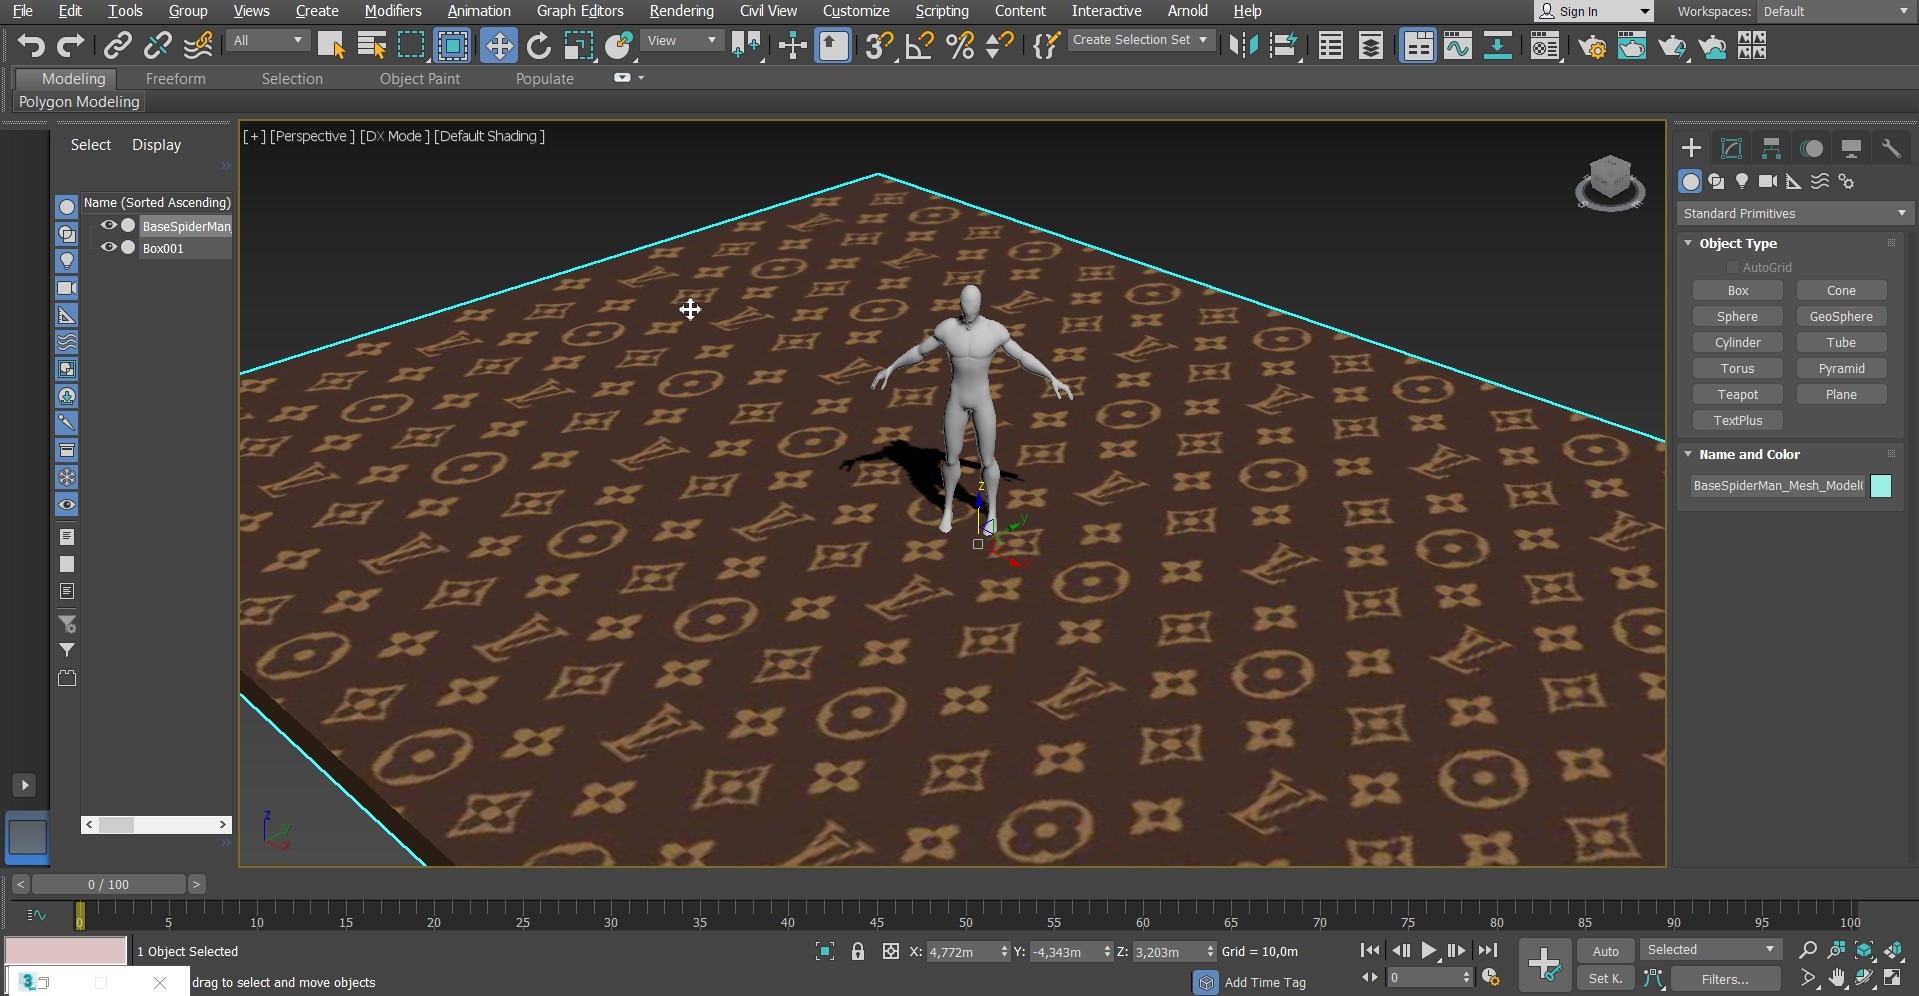Screen dimensions: 1919x996
Task: Open Select by Name dialog icon
Action: [x=372, y=46]
